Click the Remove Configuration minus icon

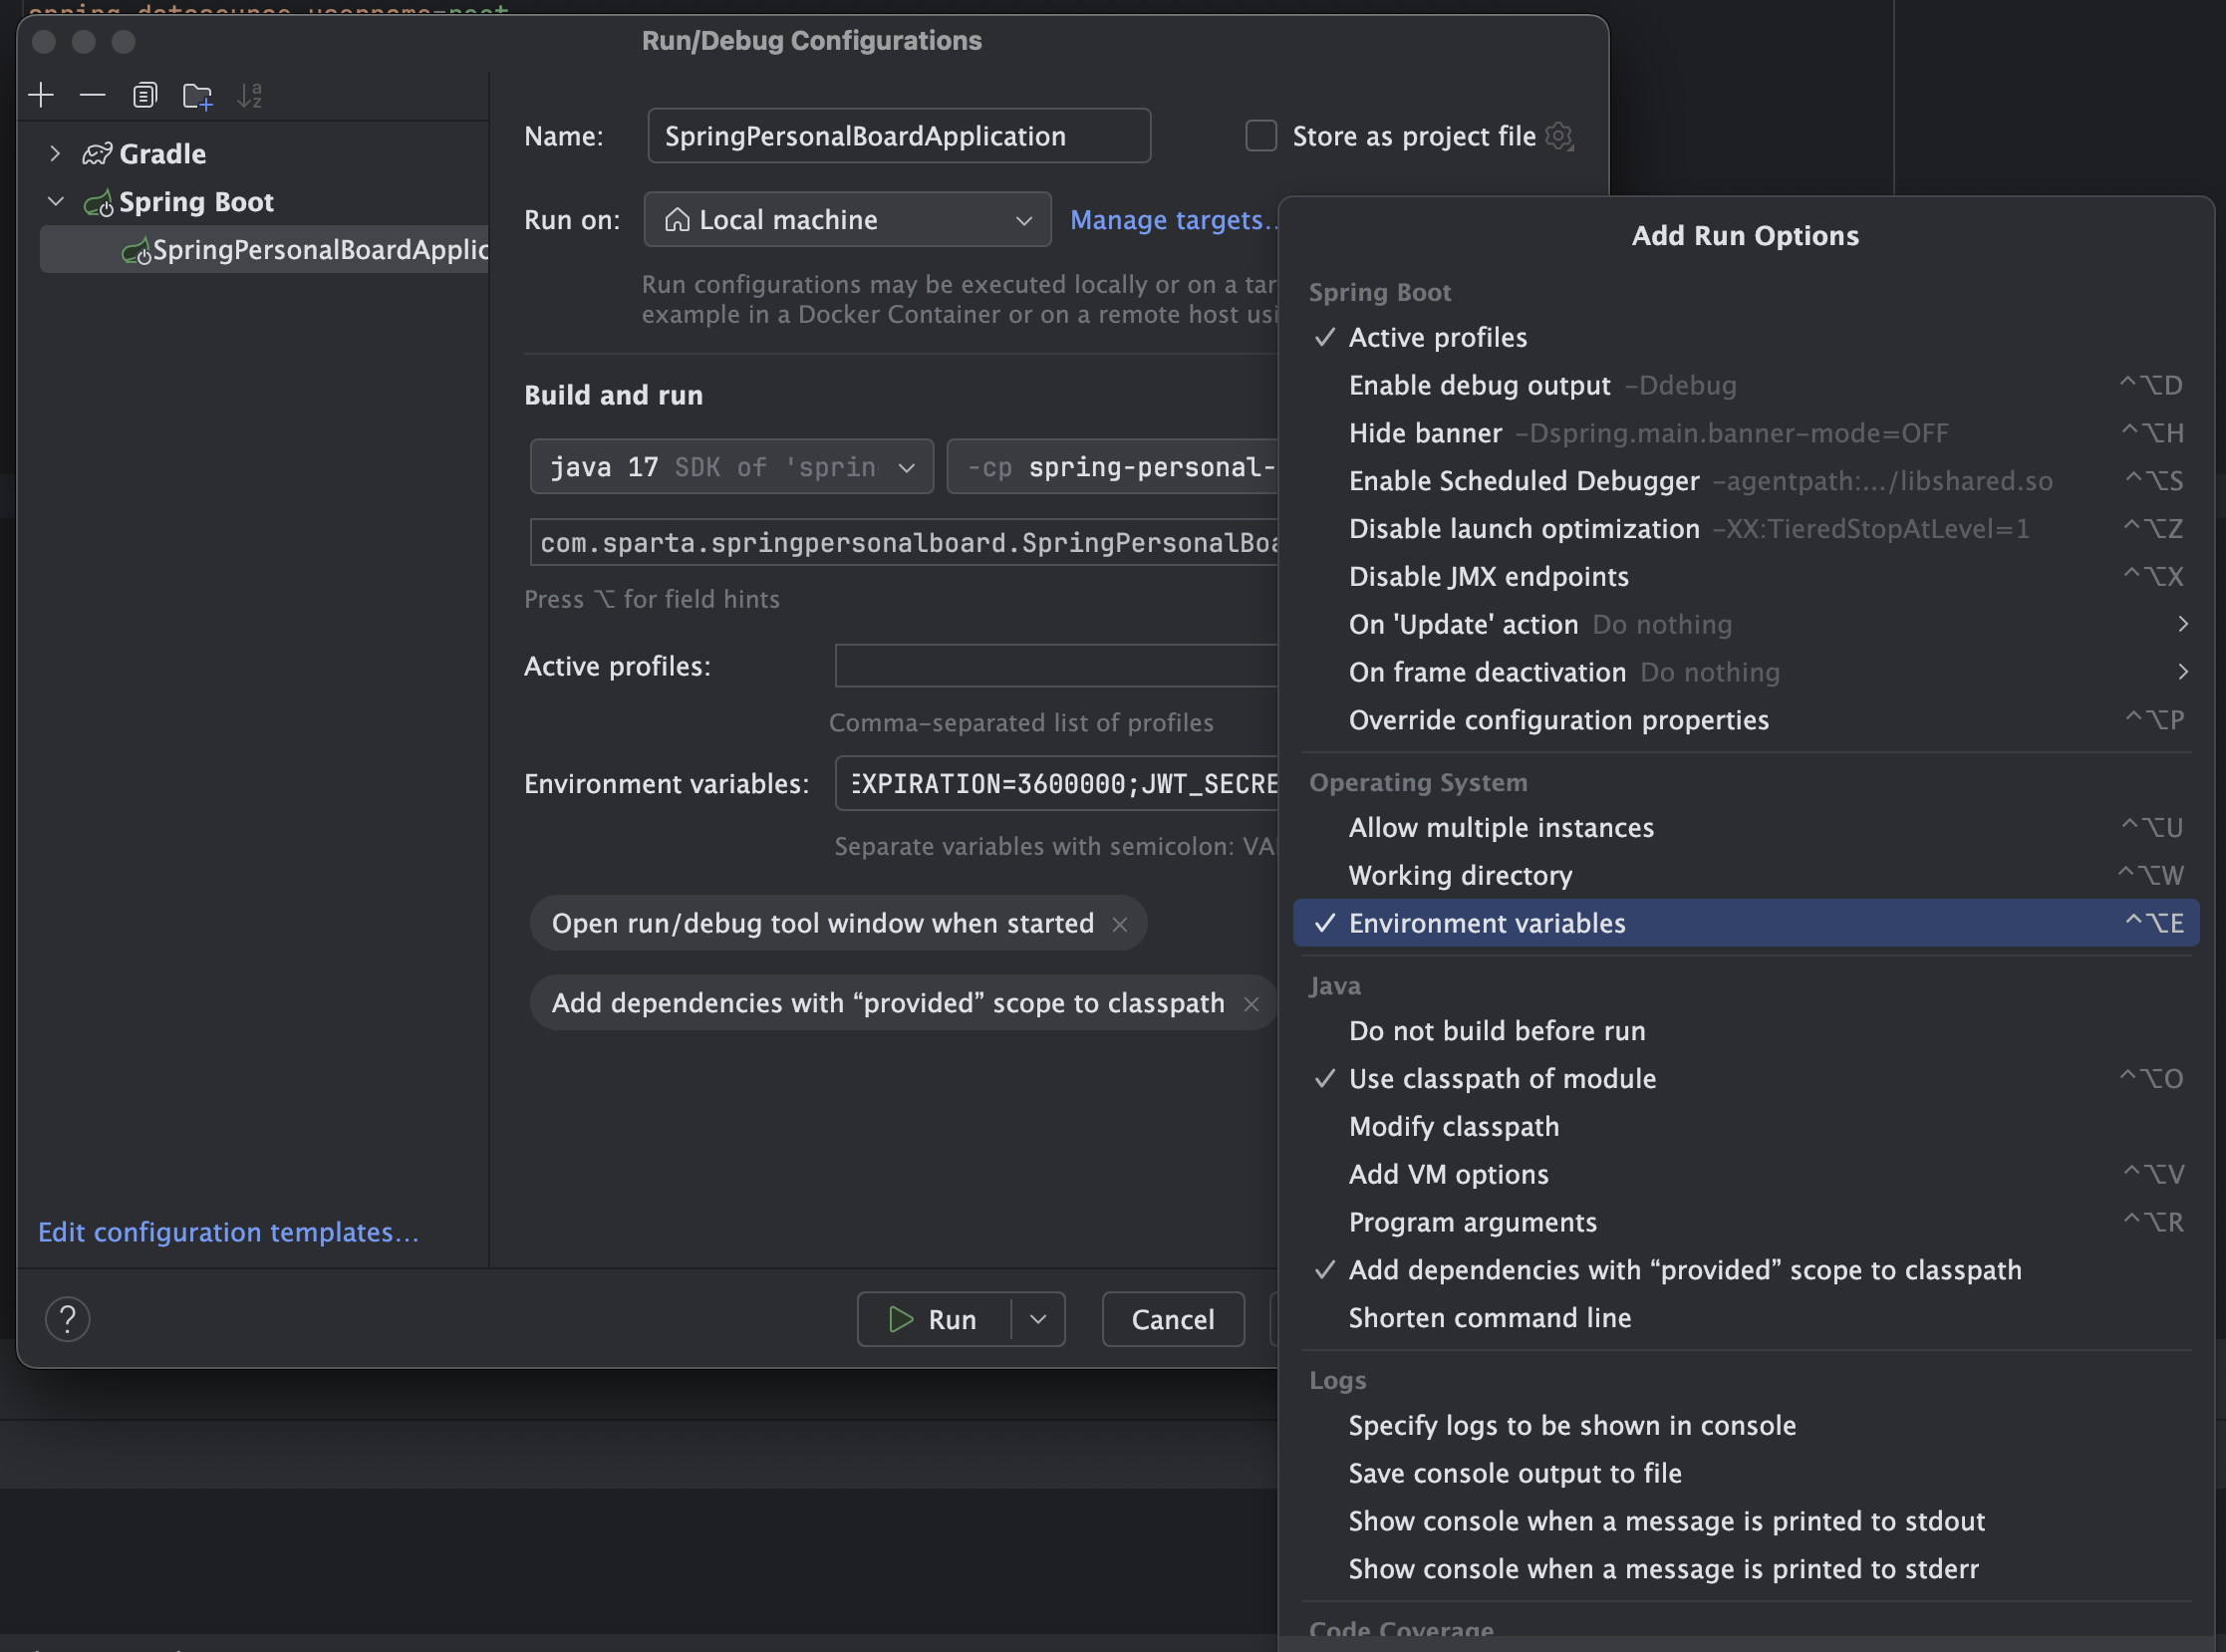click(92, 95)
